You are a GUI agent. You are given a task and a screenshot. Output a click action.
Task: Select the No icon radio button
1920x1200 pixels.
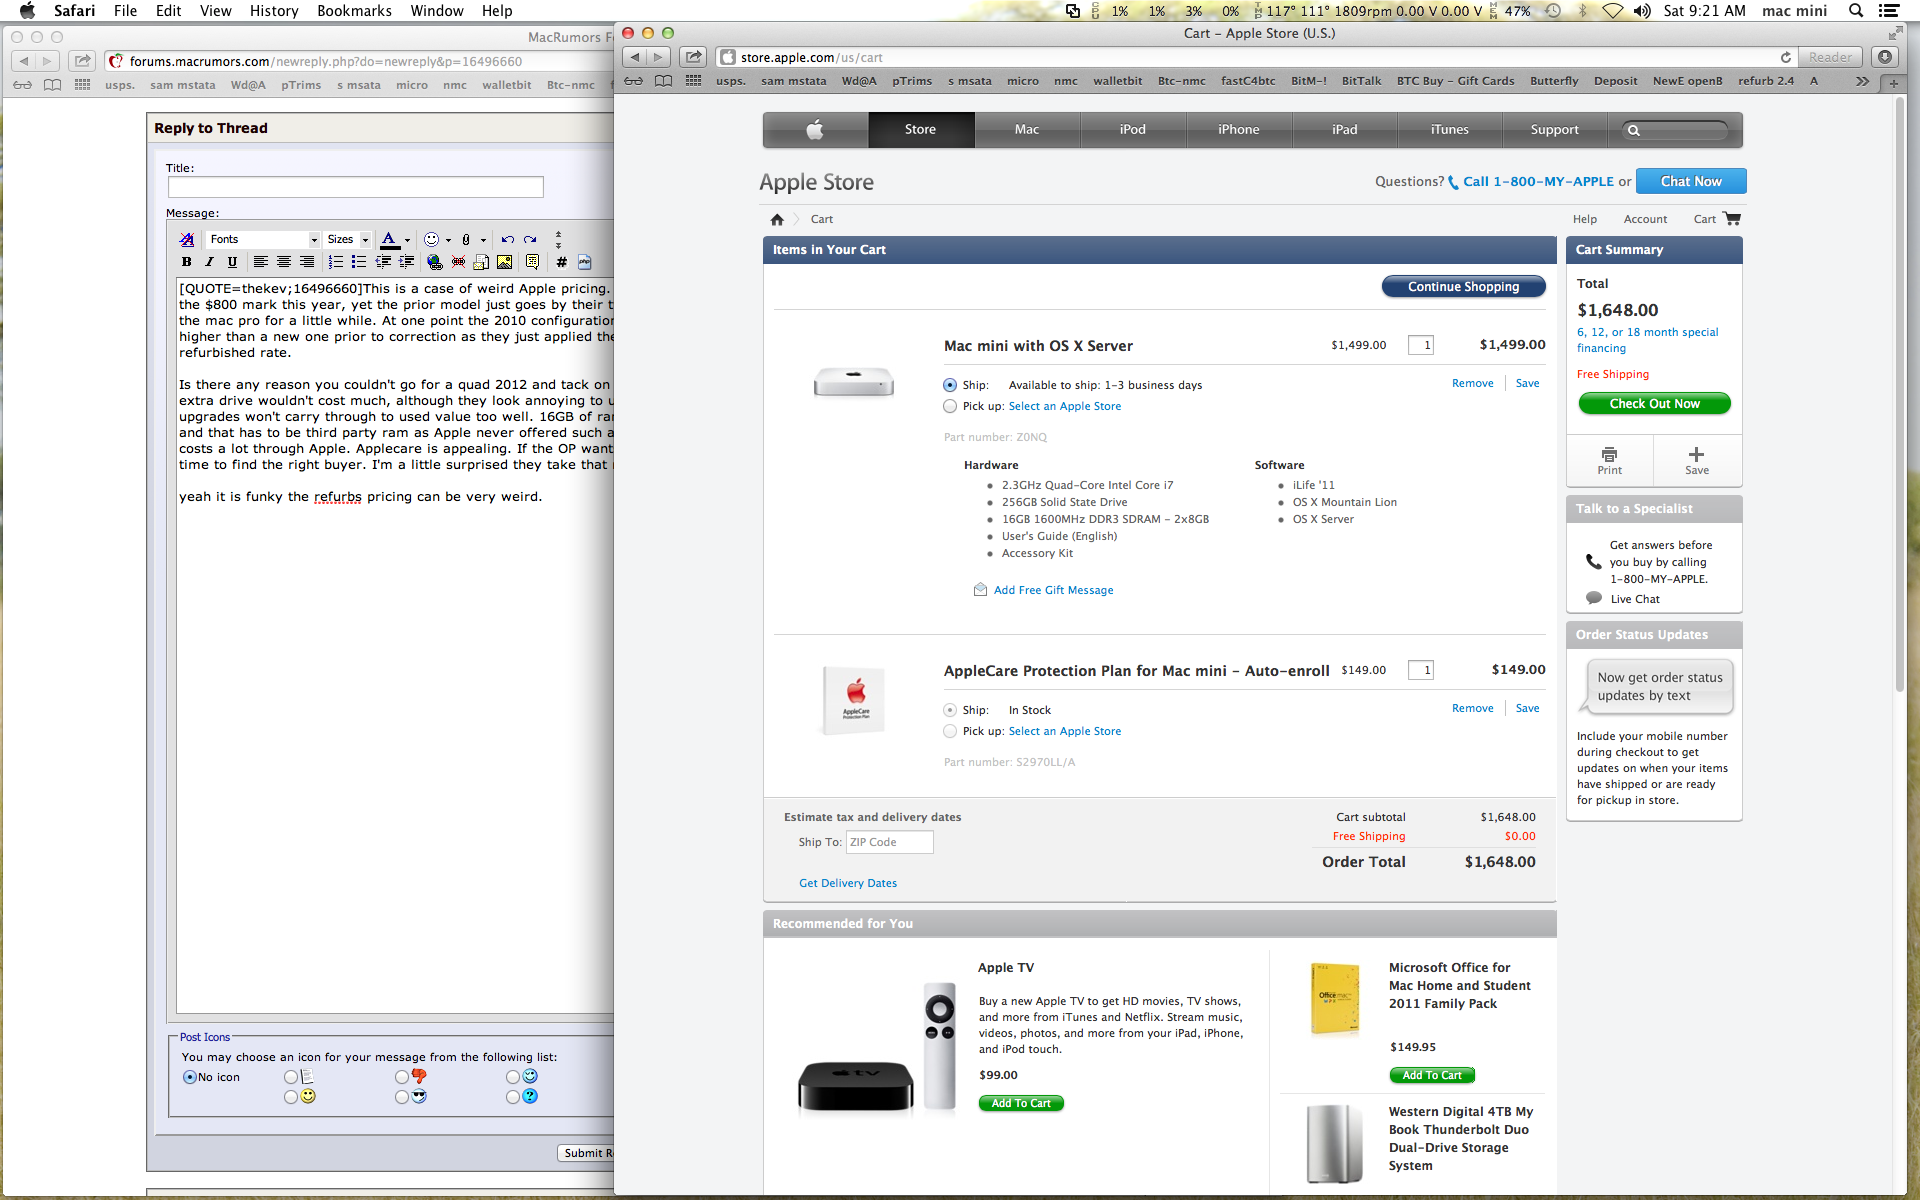tap(189, 1077)
